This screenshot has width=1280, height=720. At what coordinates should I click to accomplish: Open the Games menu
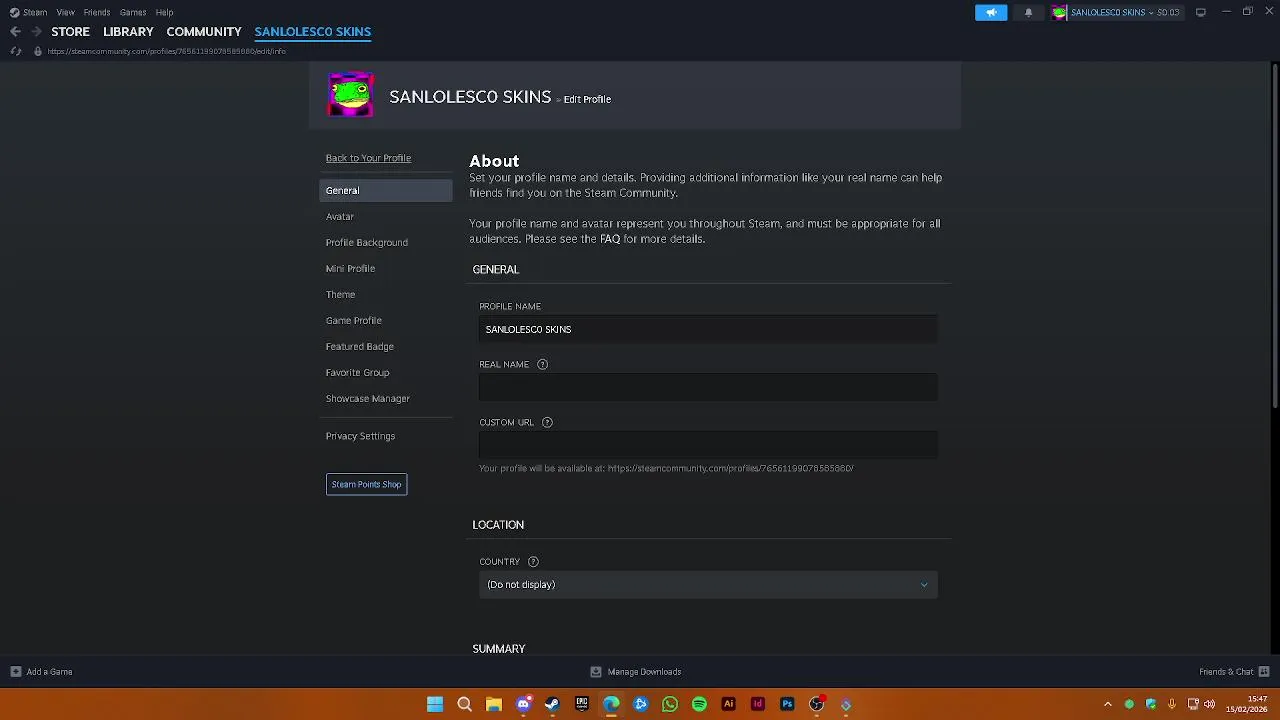click(133, 12)
